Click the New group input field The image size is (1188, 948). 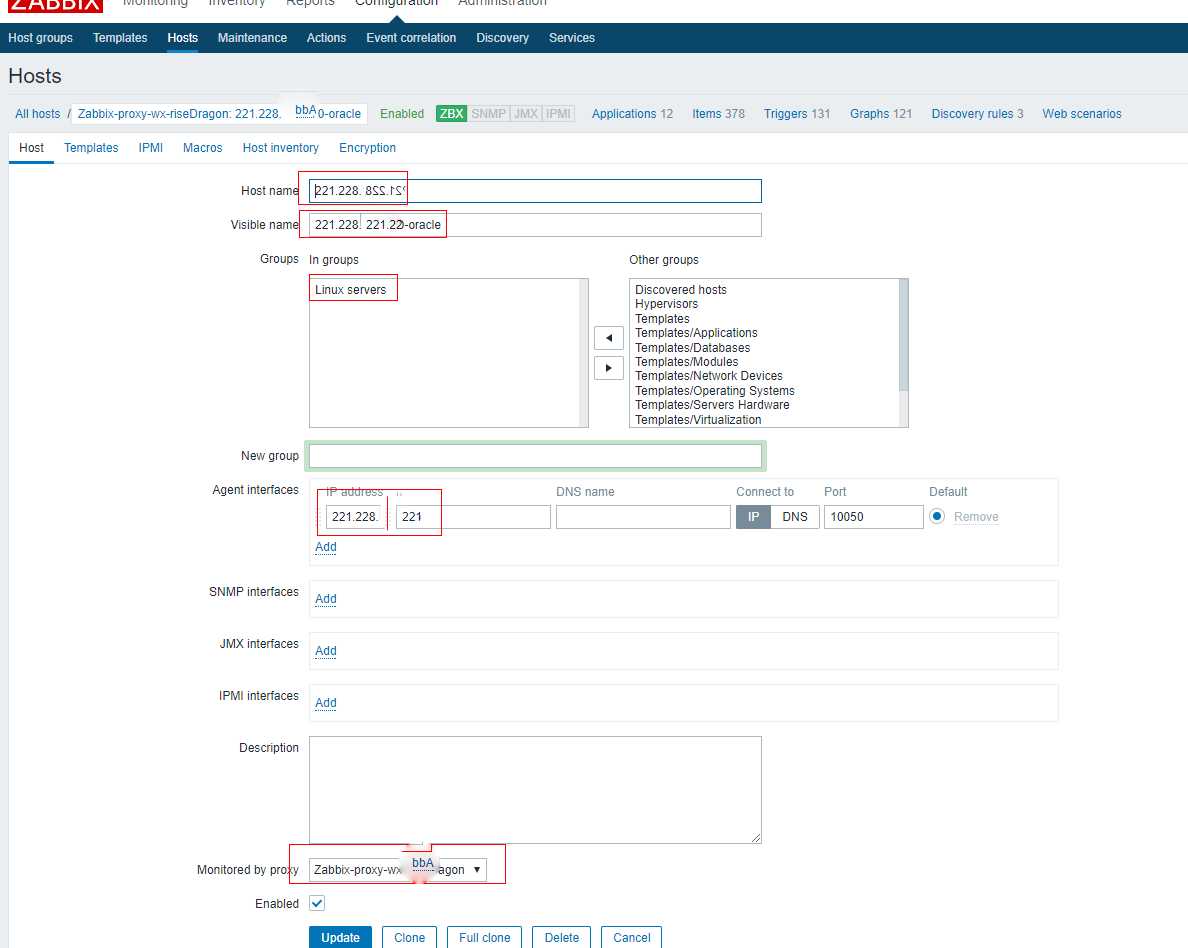tap(535, 455)
